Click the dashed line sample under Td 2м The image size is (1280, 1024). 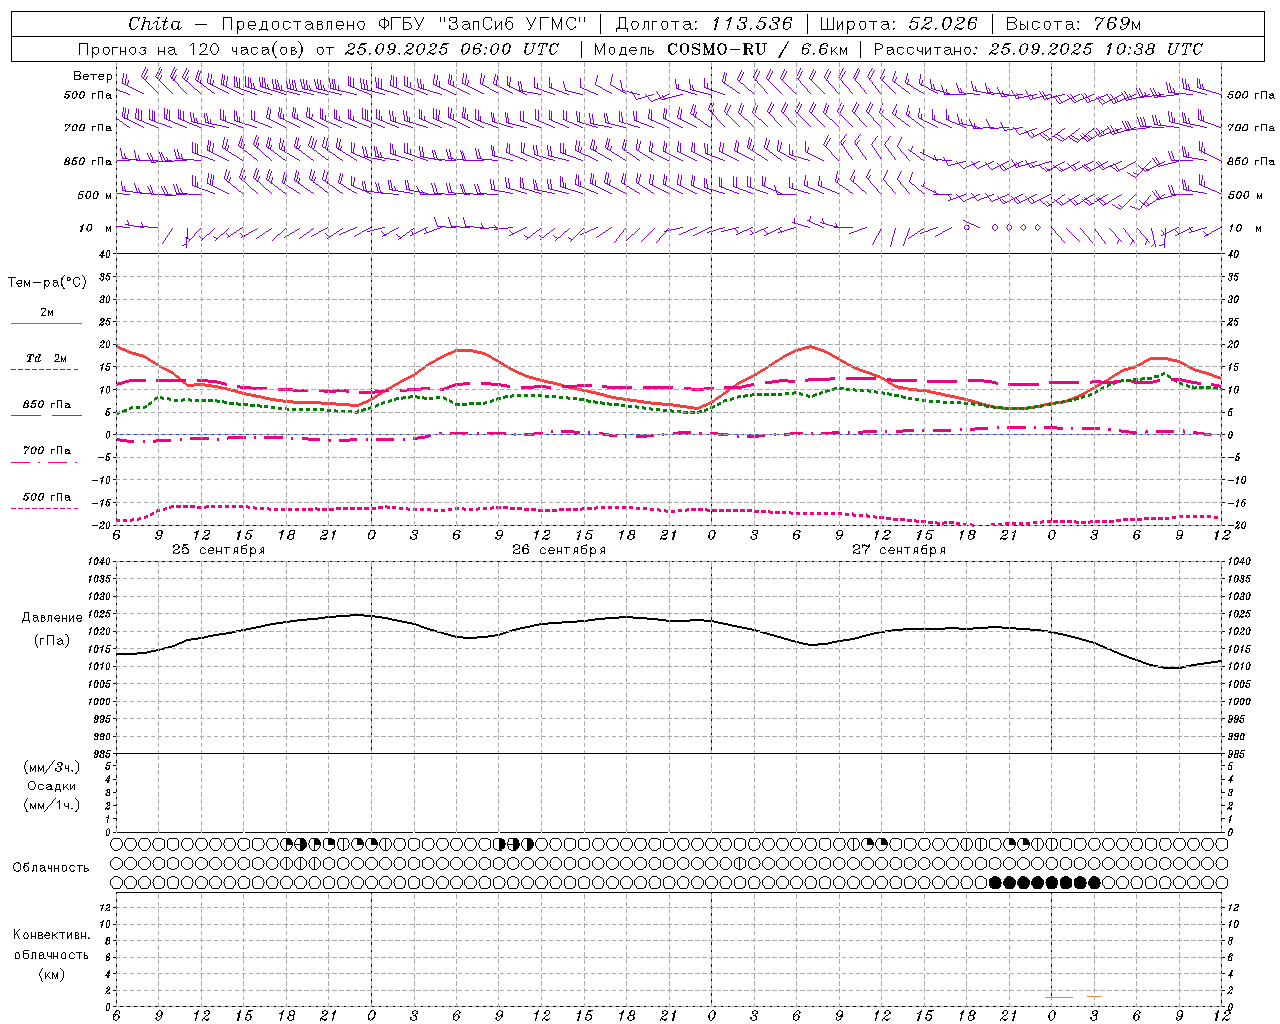[x=45, y=369]
